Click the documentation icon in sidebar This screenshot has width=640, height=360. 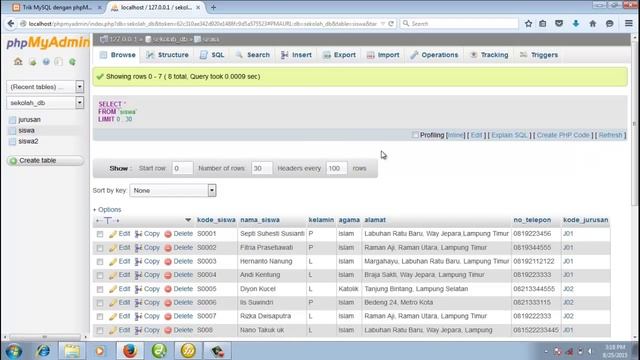point(59,62)
